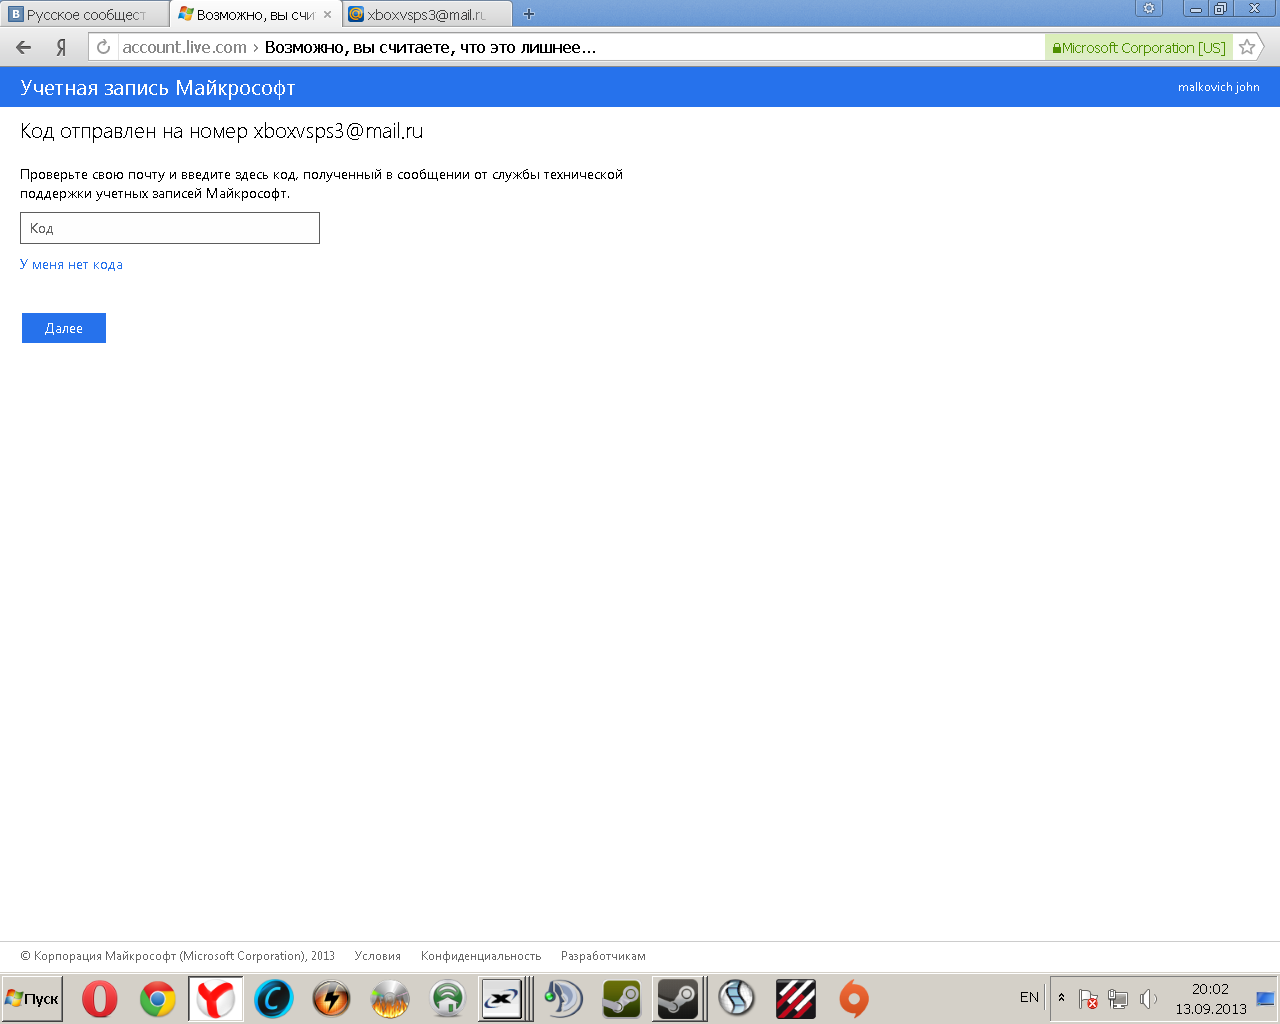Open the 'У меня нет кода' link
The height and width of the screenshot is (1024, 1280).
coord(71,265)
